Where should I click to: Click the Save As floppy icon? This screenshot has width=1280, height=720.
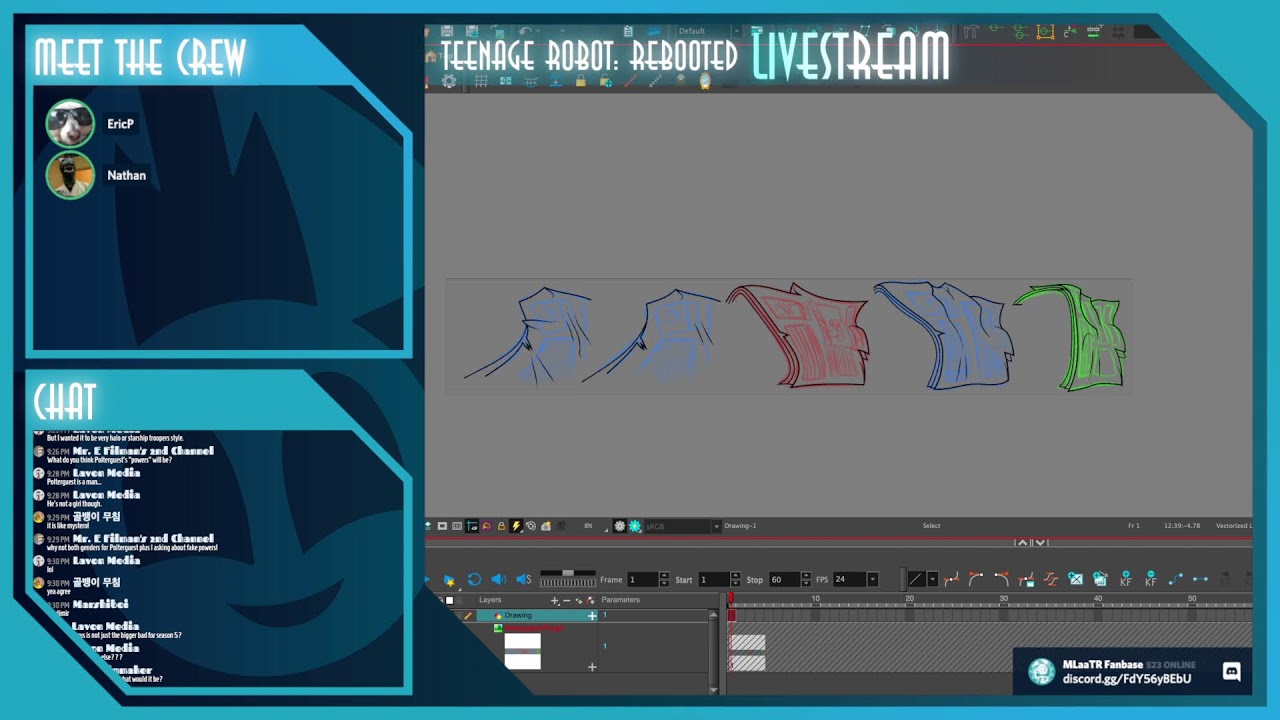click(472, 32)
